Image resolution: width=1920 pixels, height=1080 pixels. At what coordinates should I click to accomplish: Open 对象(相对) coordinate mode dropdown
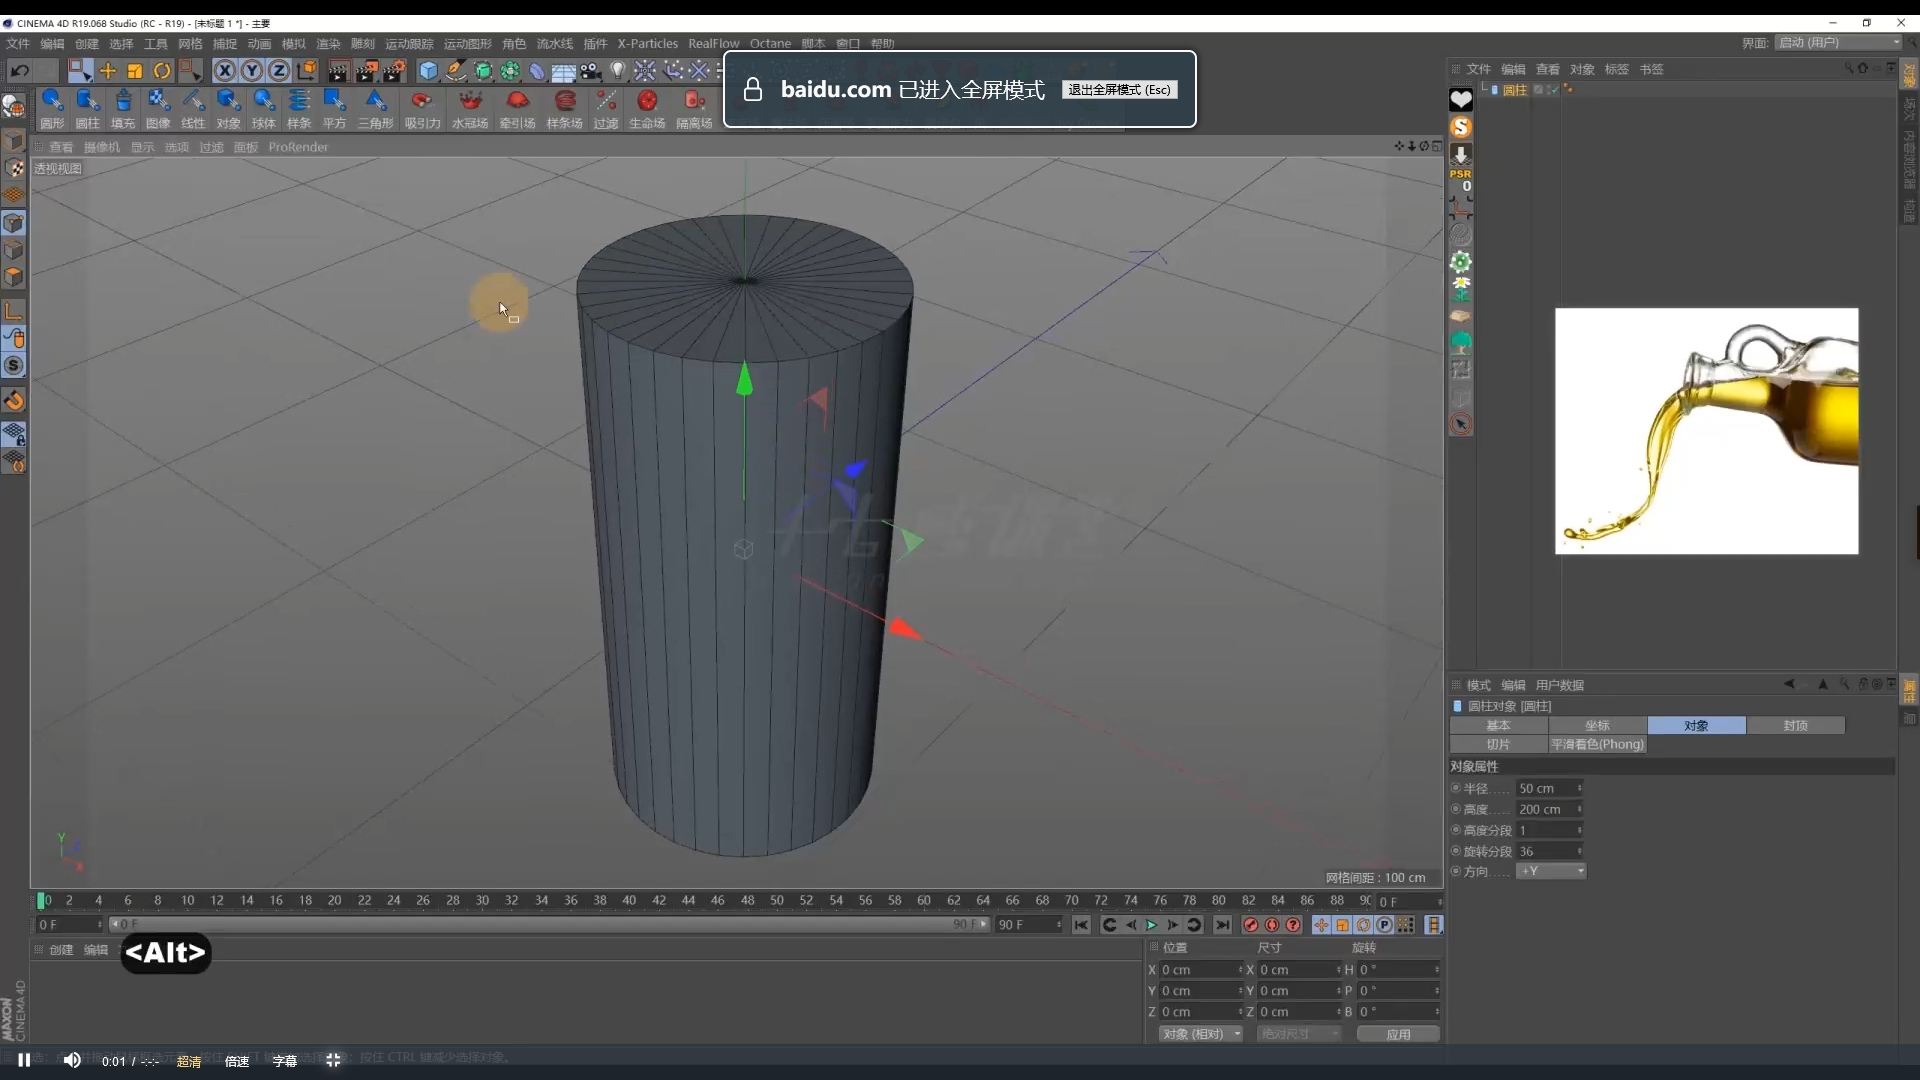coord(1201,1034)
